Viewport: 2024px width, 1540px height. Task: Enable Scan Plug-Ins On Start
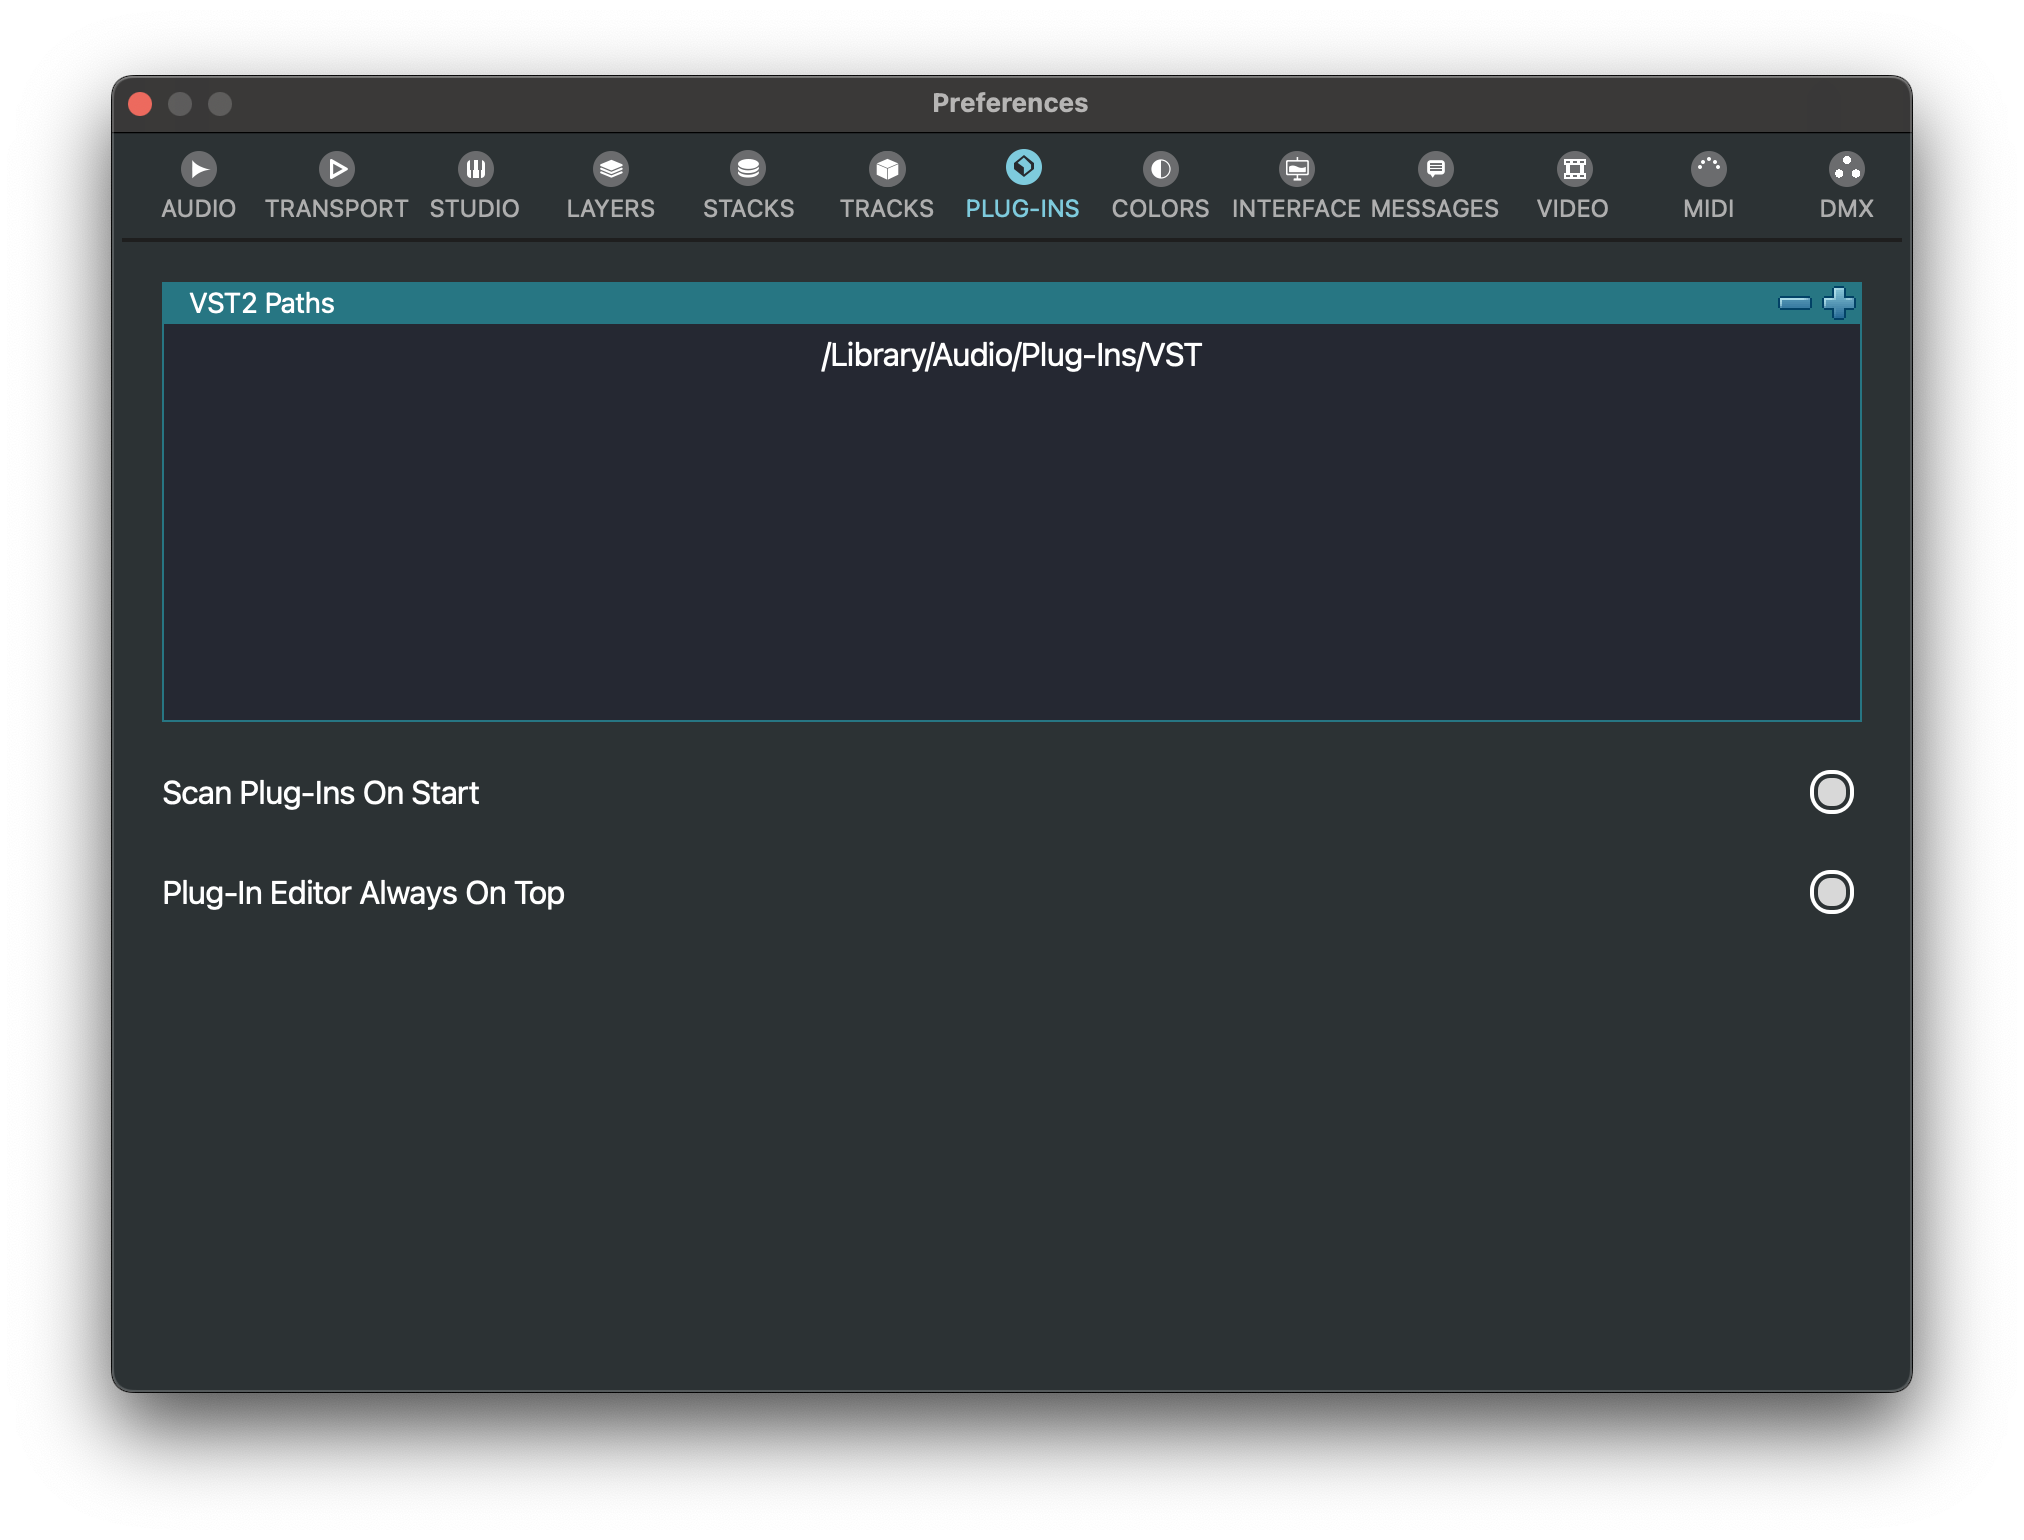tap(1831, 793)
